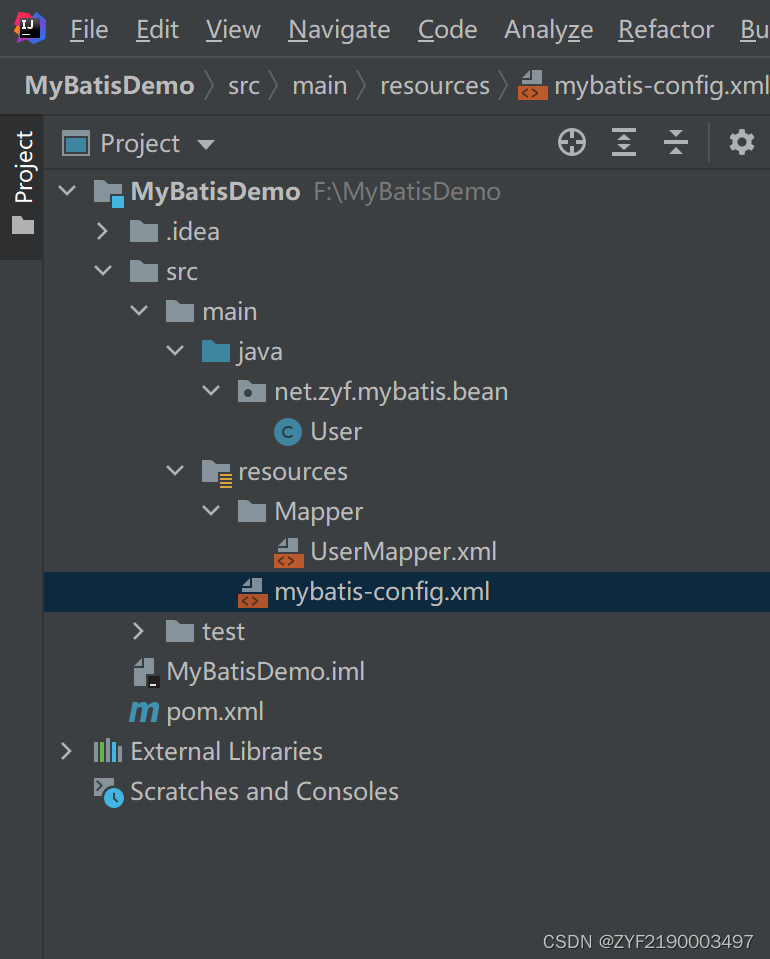Select the src folder icon

click(144, 271)
